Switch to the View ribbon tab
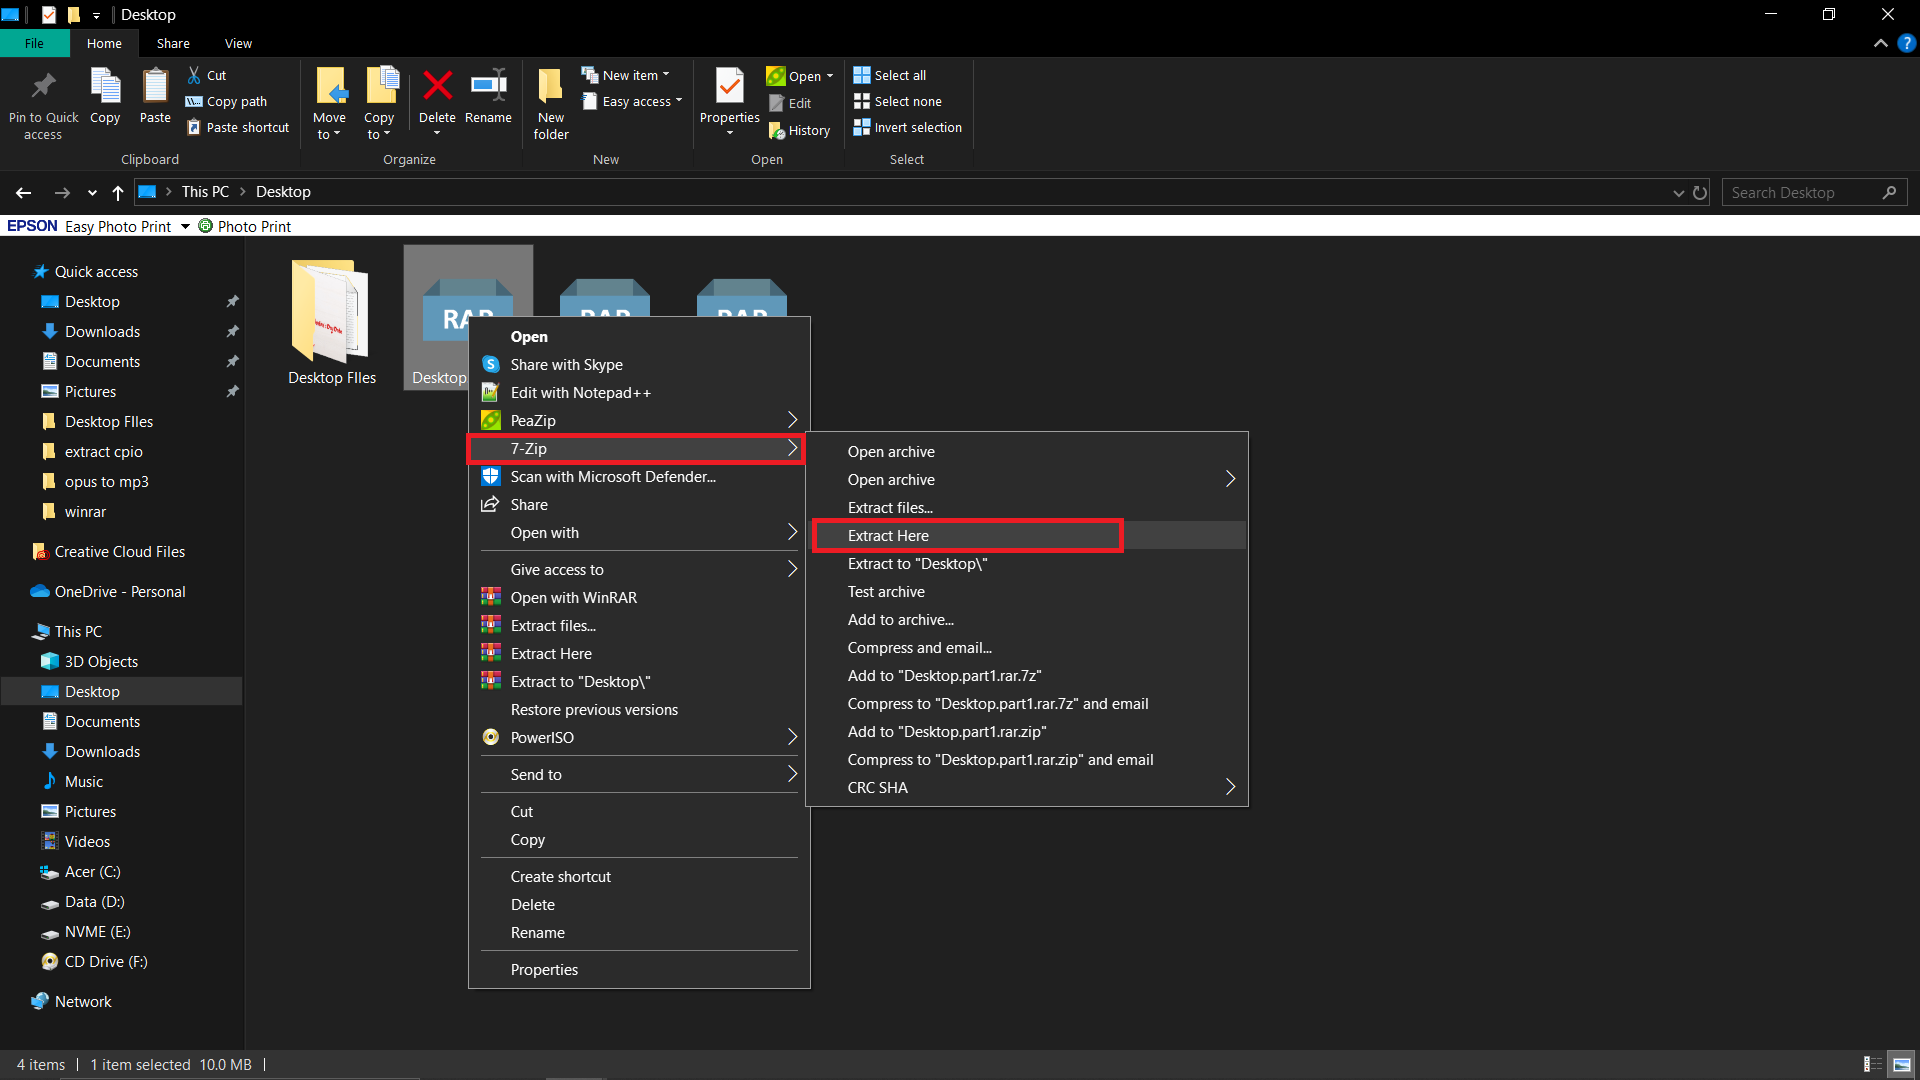 [238, 43]
